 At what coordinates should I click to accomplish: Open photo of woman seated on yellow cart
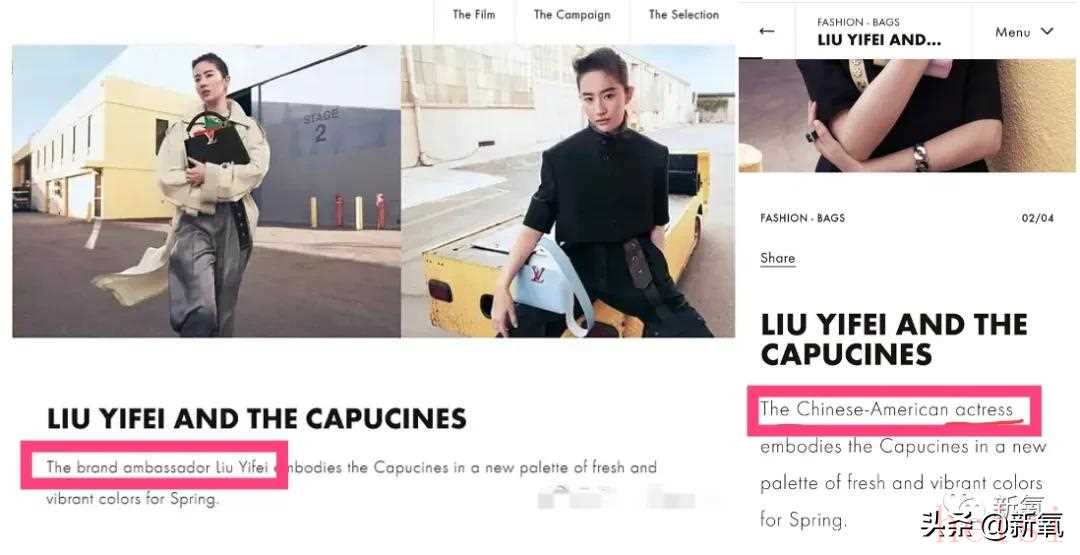tap(568, 191)
